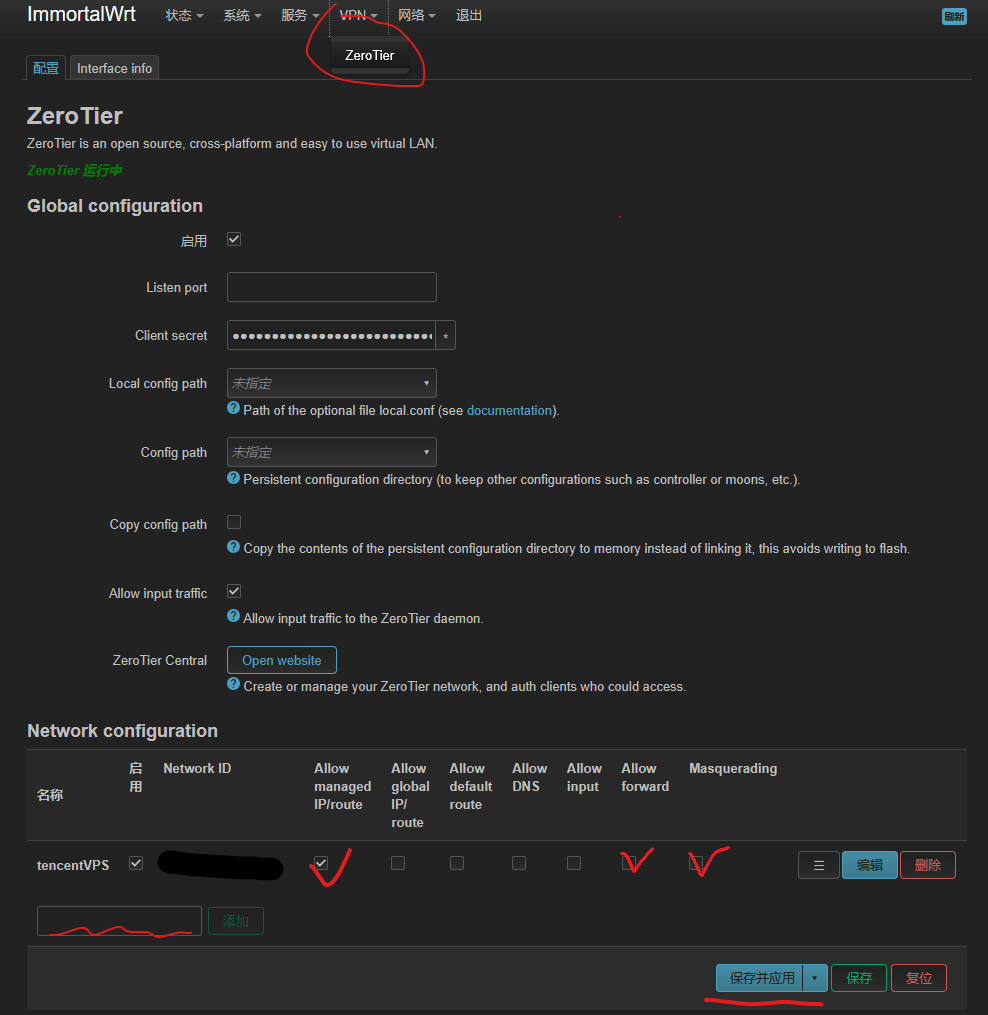Open the Config path dropdown
This screenshot has height=1015, width=988.
[x=331, y=452]
